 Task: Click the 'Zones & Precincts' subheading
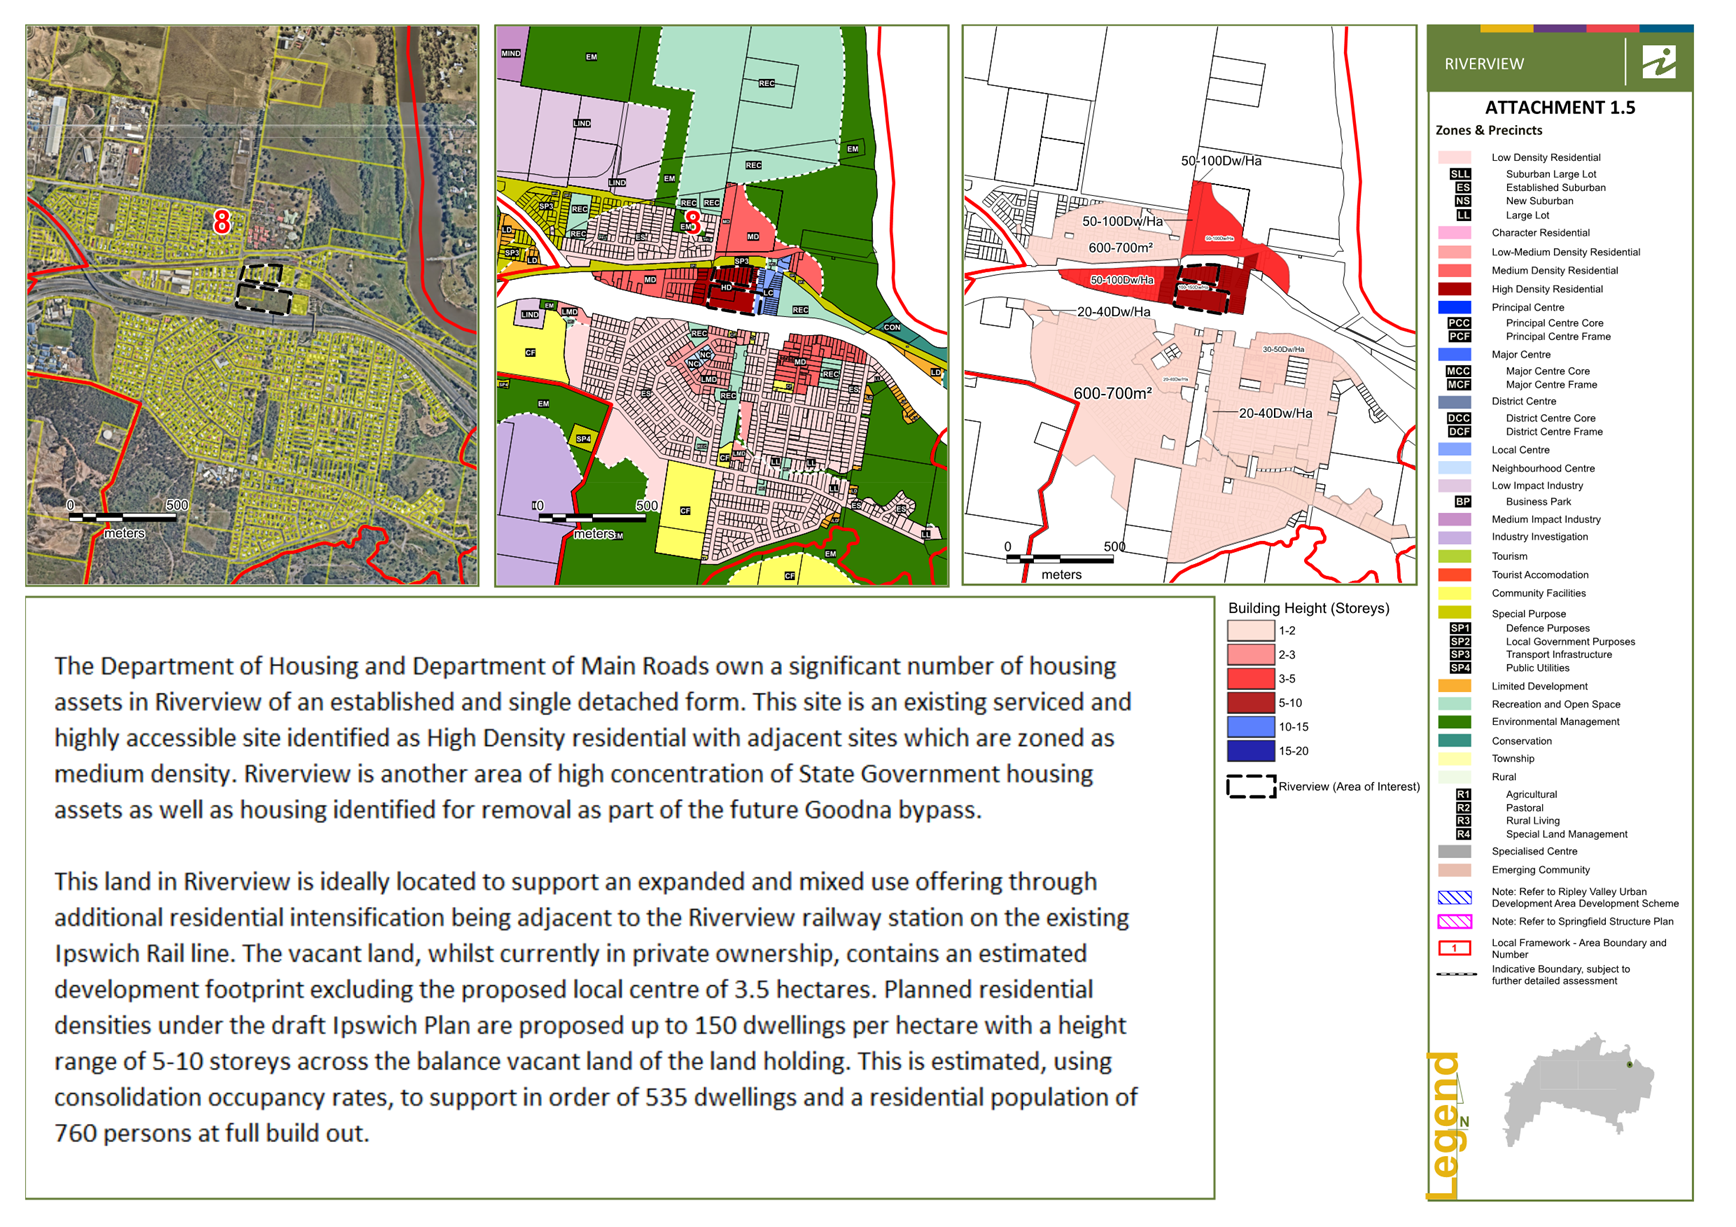pos(1489,131)
